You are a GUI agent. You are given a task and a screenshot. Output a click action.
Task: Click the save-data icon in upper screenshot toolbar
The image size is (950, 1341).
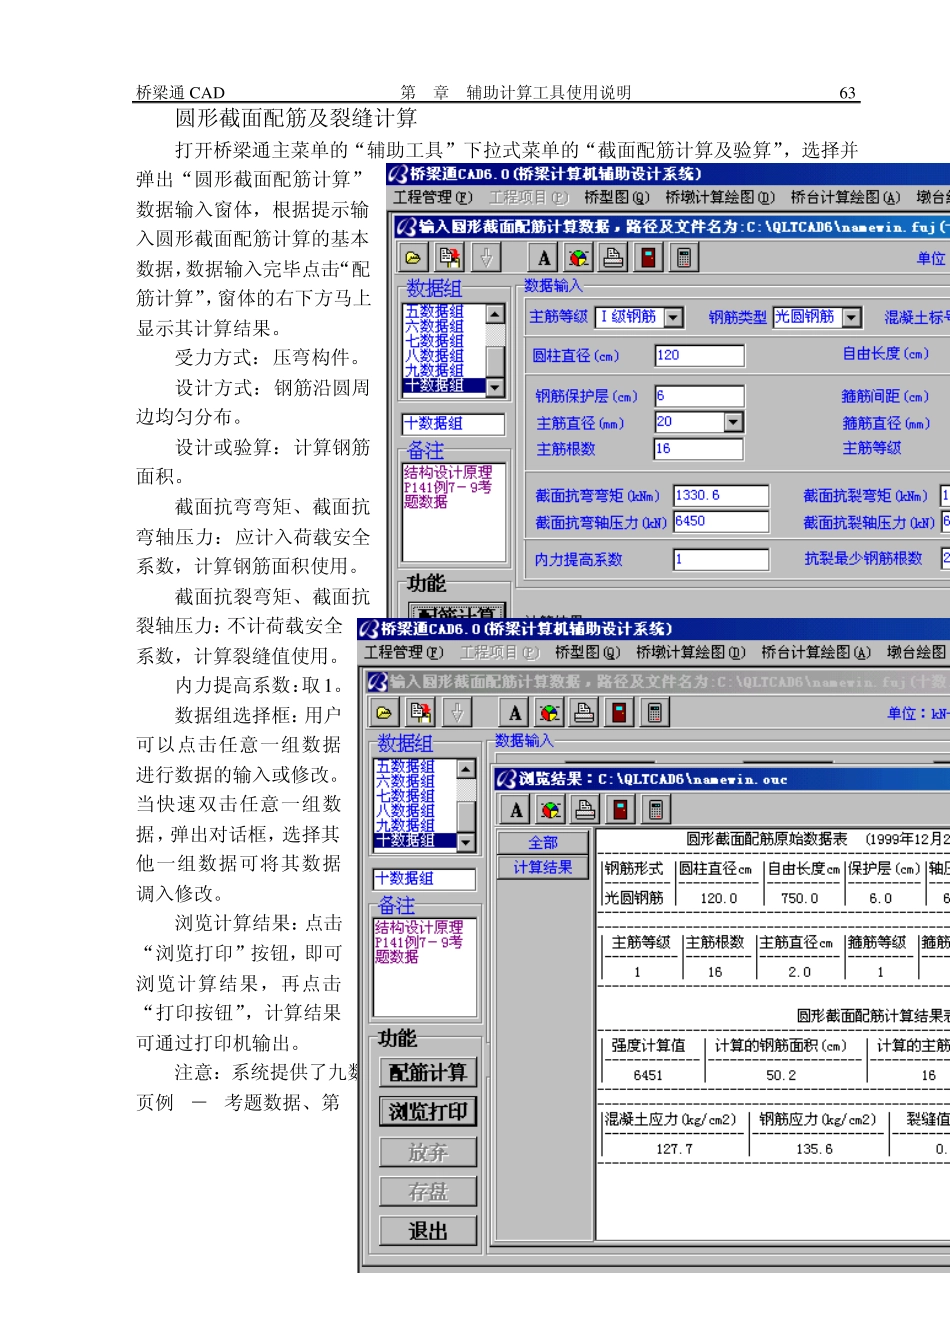point(450,257)
